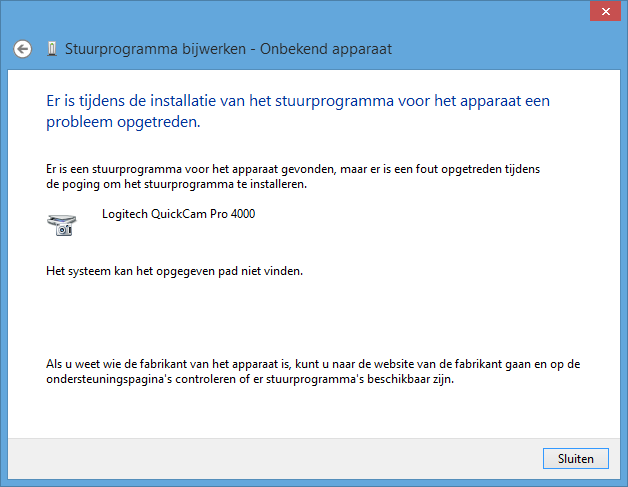Screen dimensions: 628x487
Task: Click the window title Stuurprogramma bijwerken - Onbekend apparaat
Action: [x=228, y=49]
